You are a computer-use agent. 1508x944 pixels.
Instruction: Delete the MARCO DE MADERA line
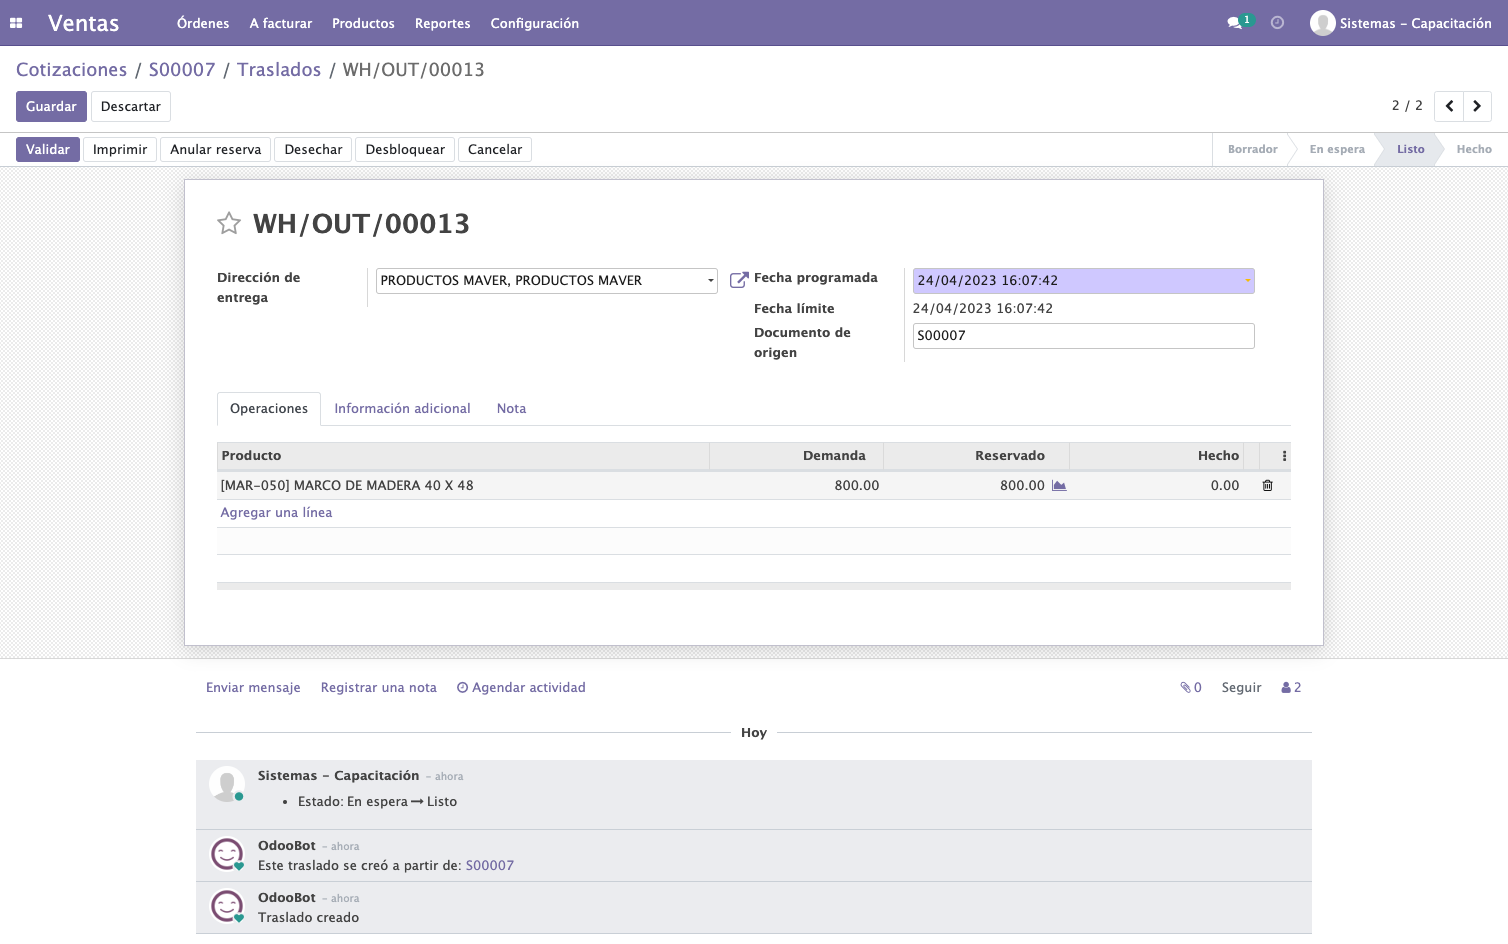point(1267,486)
